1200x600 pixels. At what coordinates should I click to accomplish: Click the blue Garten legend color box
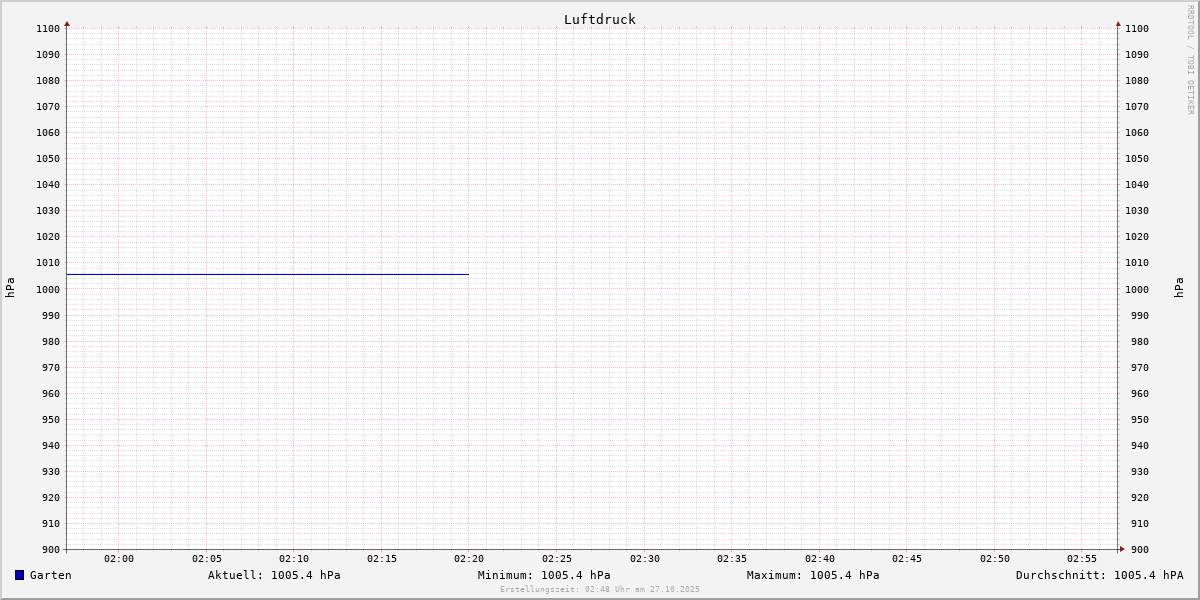(19, 575)
